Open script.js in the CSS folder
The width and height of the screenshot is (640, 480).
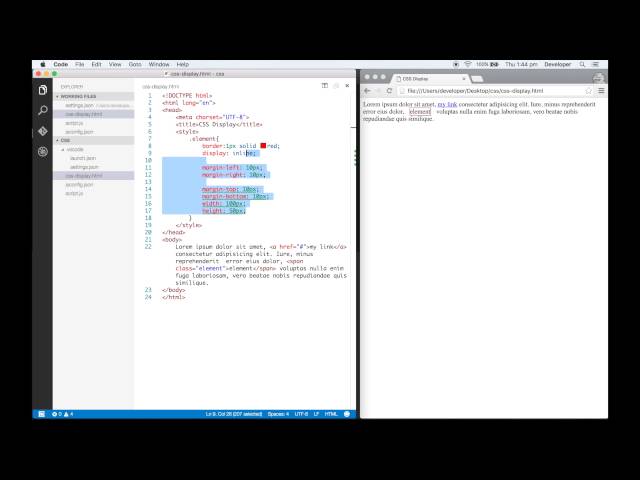[x=93, y=193]
